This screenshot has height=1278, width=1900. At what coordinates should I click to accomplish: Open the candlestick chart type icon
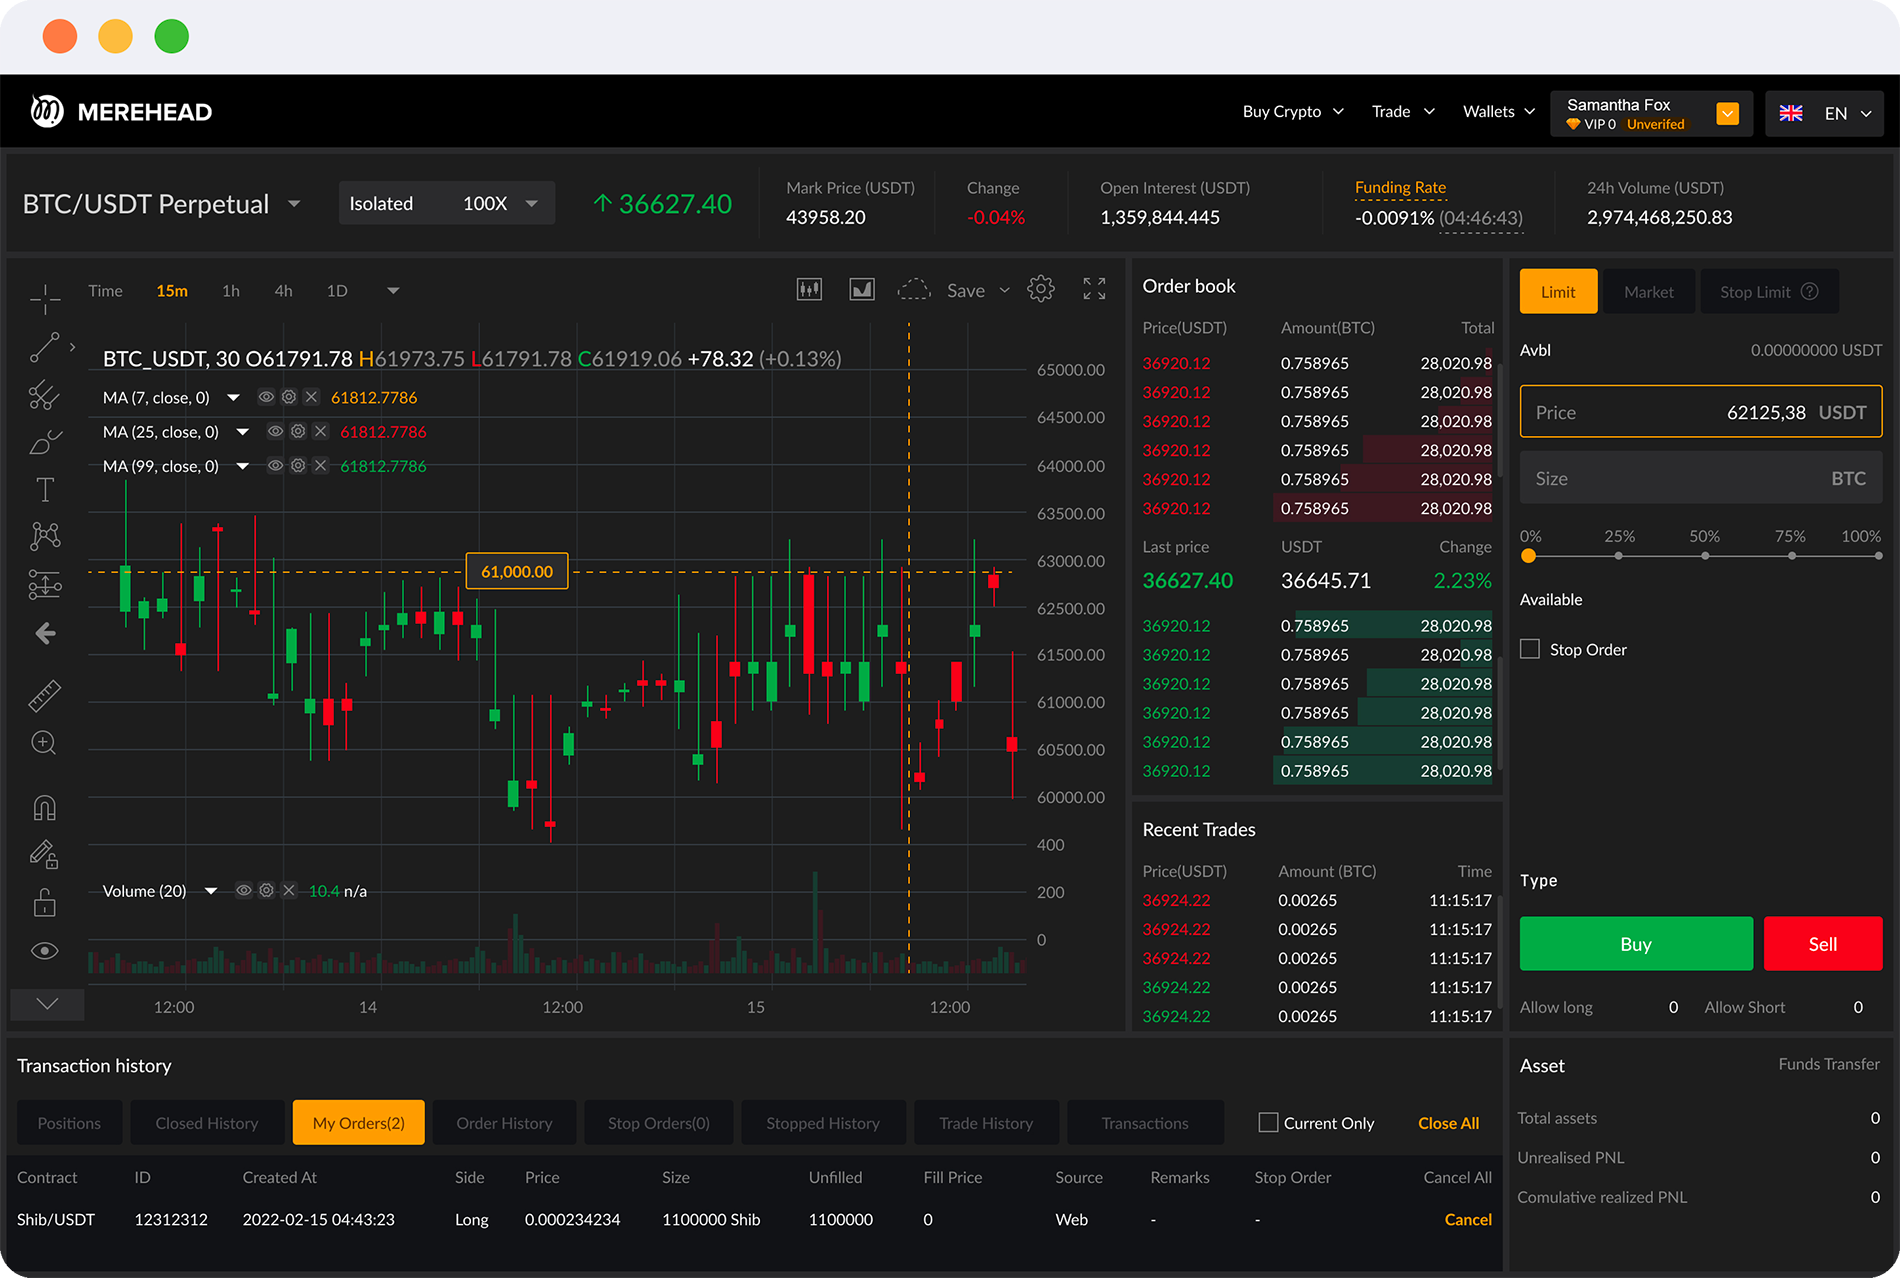click(809, 290)
